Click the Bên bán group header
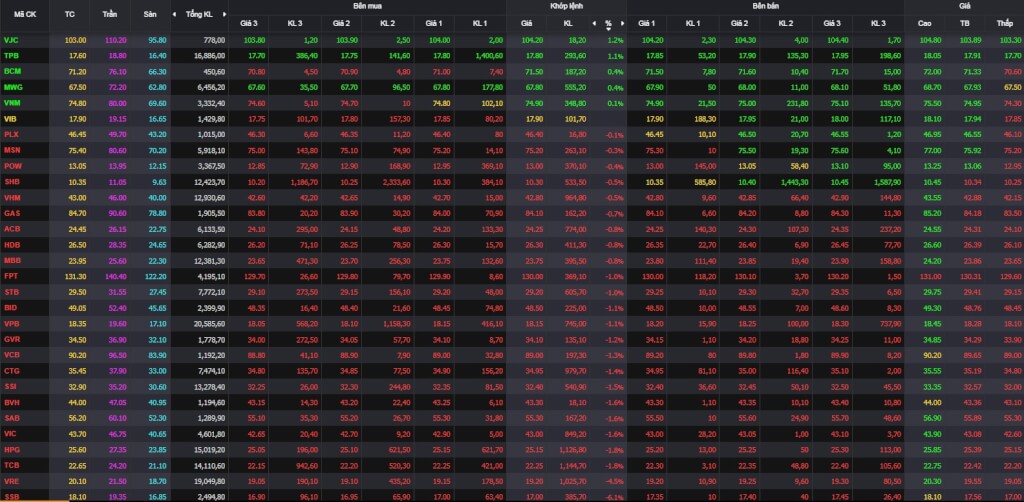 tap(765, 5)
